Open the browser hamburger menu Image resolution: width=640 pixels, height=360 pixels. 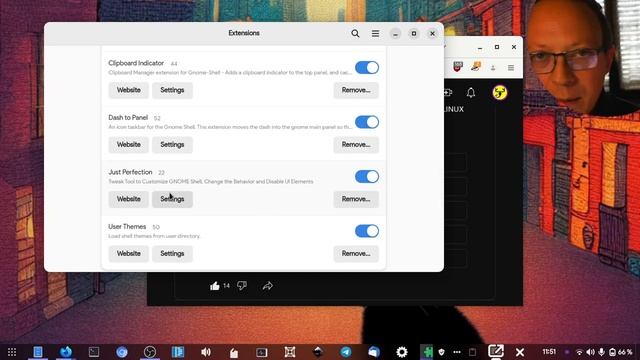(511, 68)
